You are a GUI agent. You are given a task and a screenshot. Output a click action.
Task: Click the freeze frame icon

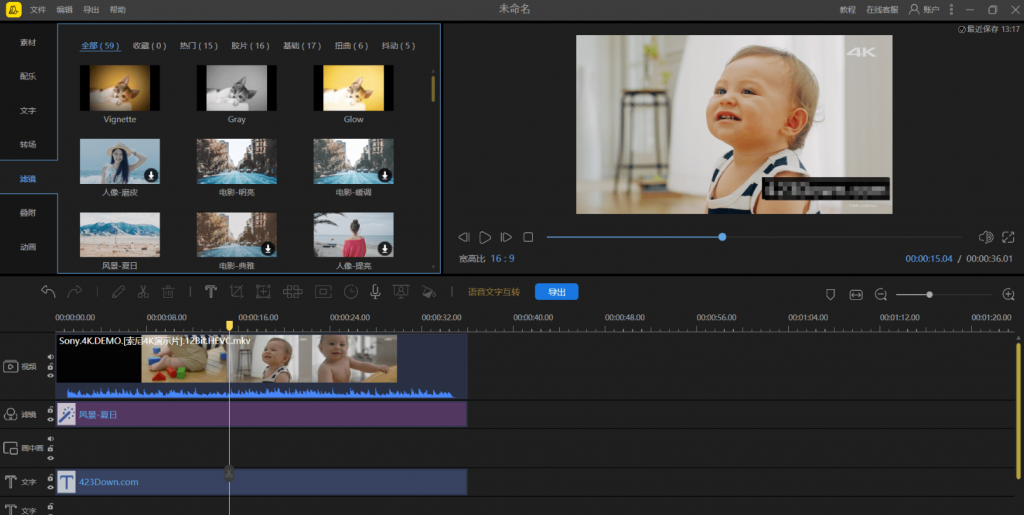(323, 292)
